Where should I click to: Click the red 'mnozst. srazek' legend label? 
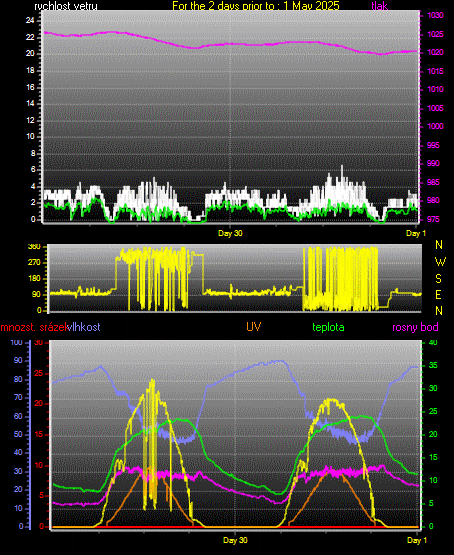point(34,327)
